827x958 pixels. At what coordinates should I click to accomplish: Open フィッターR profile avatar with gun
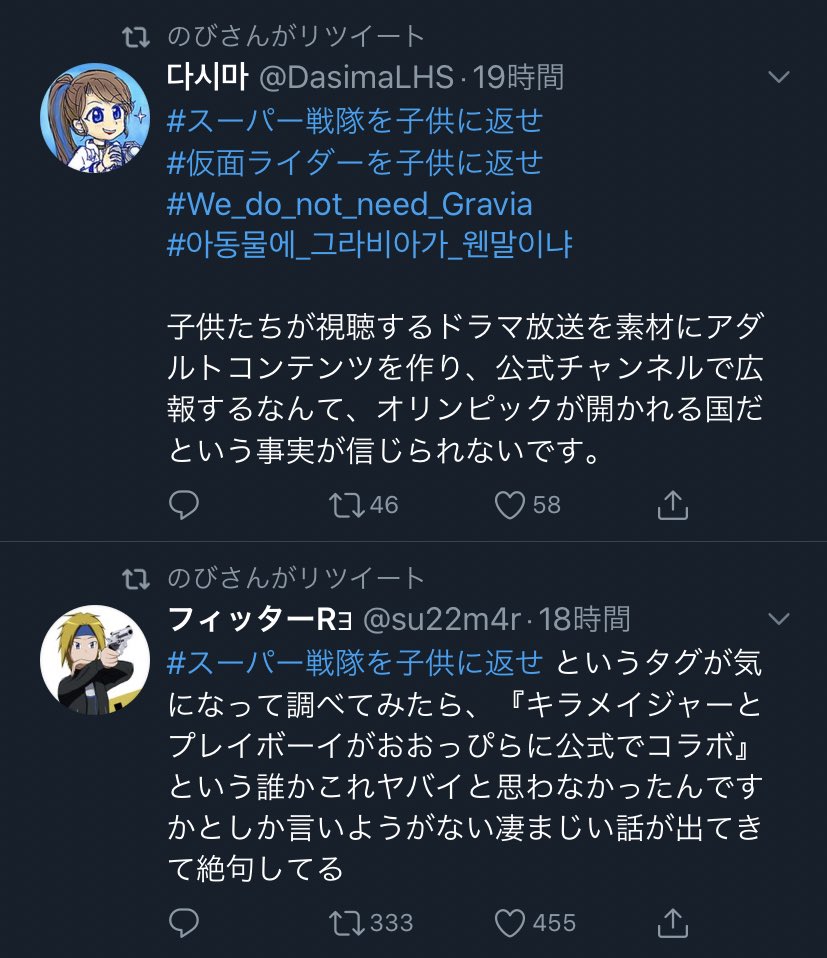[95, 660]
